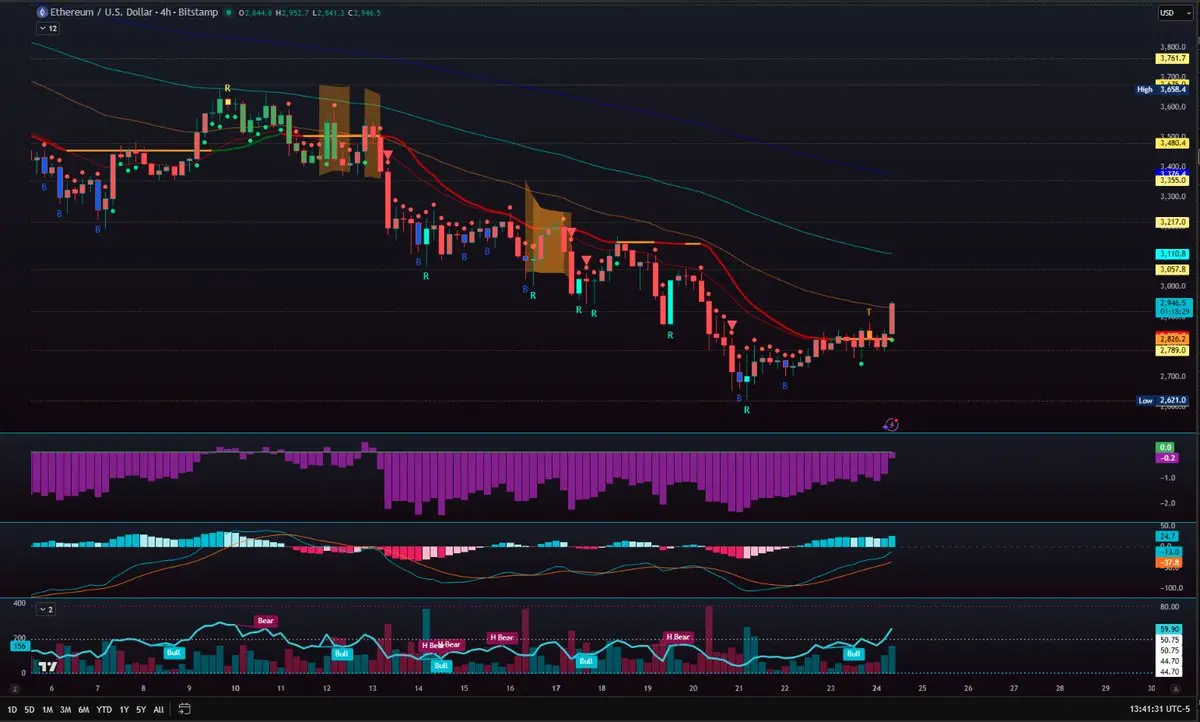Click the orange 2,826.2 price label

[1172, 339]
